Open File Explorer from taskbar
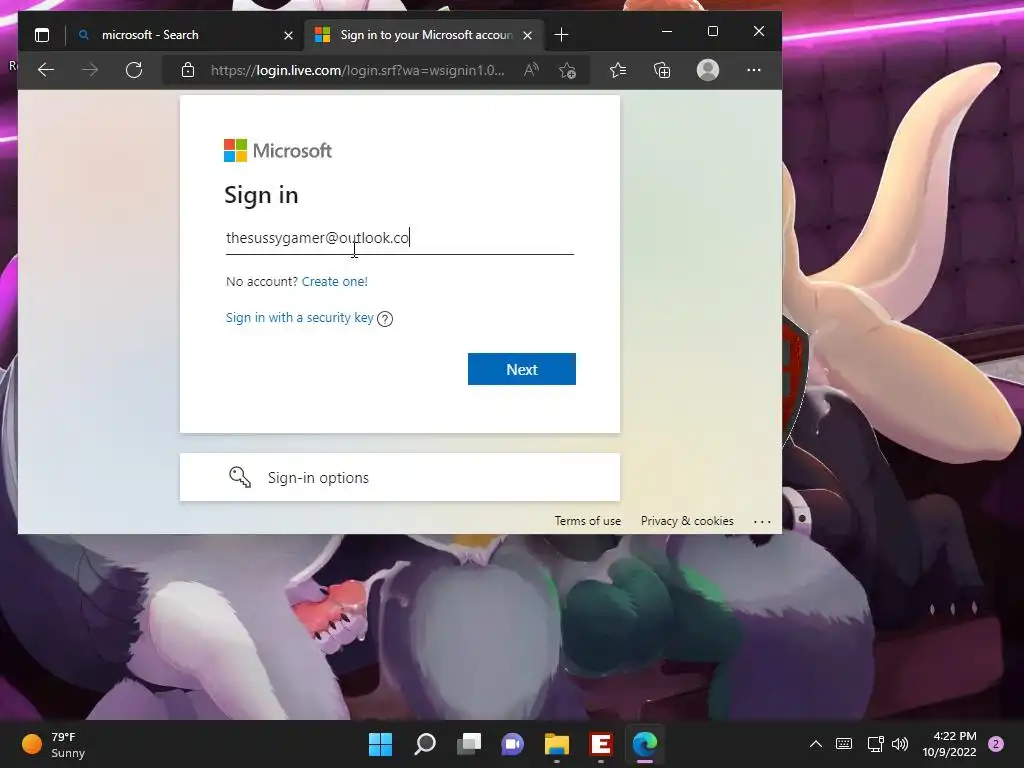The image size is (1024, 768). coord(557,744)
